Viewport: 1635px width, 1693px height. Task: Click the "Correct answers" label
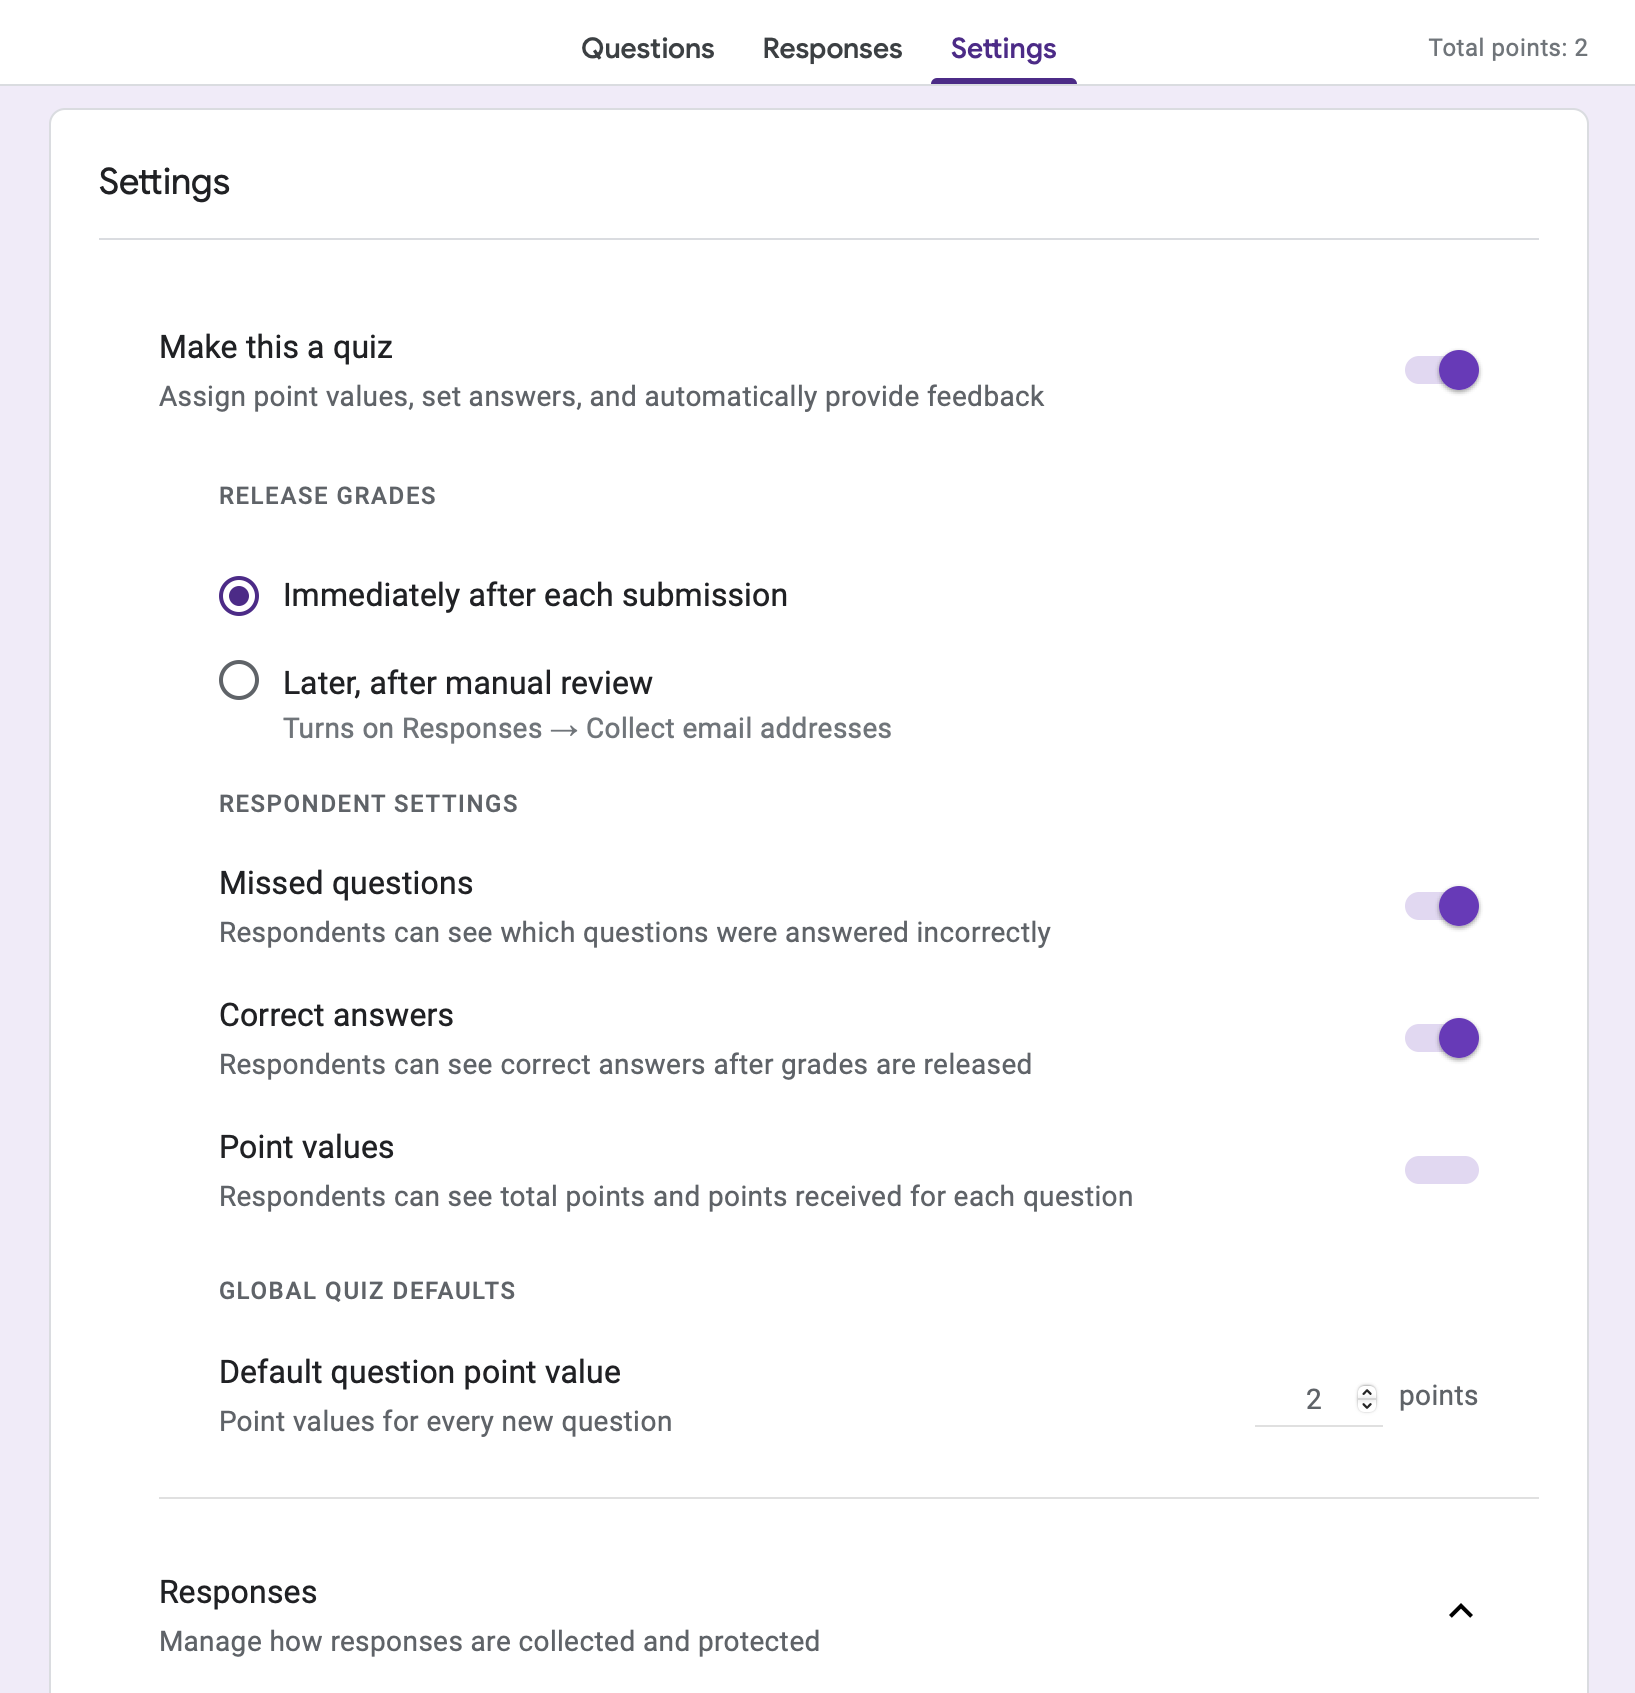336,1015
